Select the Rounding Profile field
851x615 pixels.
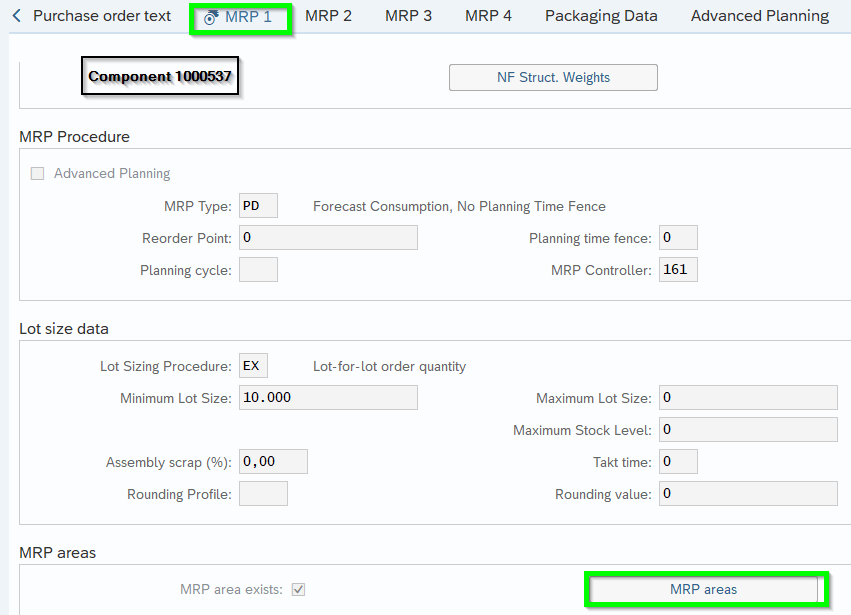point(263,494)
